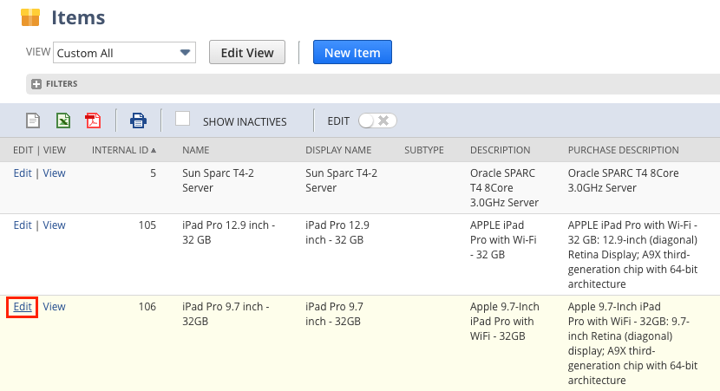Toggle the inline Edit switch on
The width and height of the screenshot is (720, 391).
(x=377, y=121)
